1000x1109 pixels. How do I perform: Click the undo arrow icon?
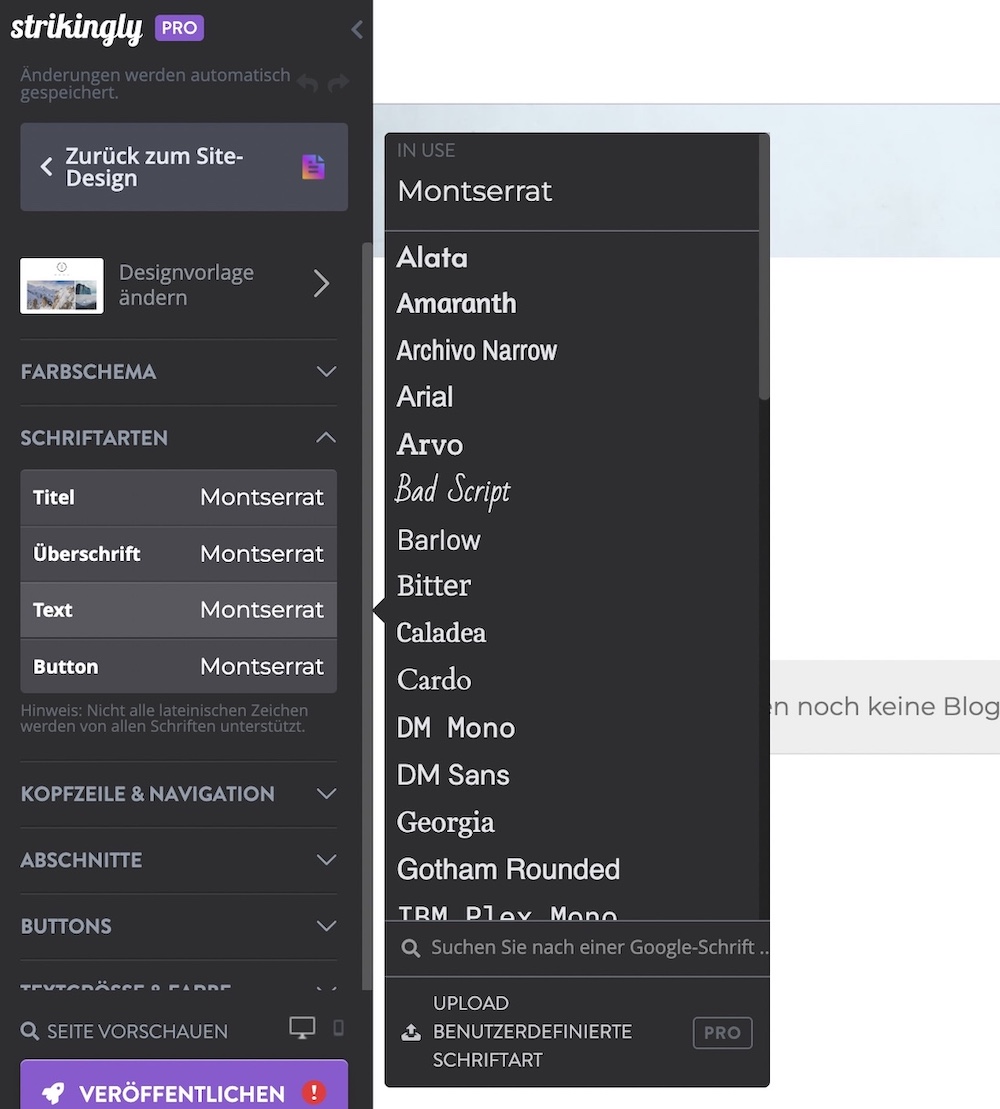(x=308, y=84)
